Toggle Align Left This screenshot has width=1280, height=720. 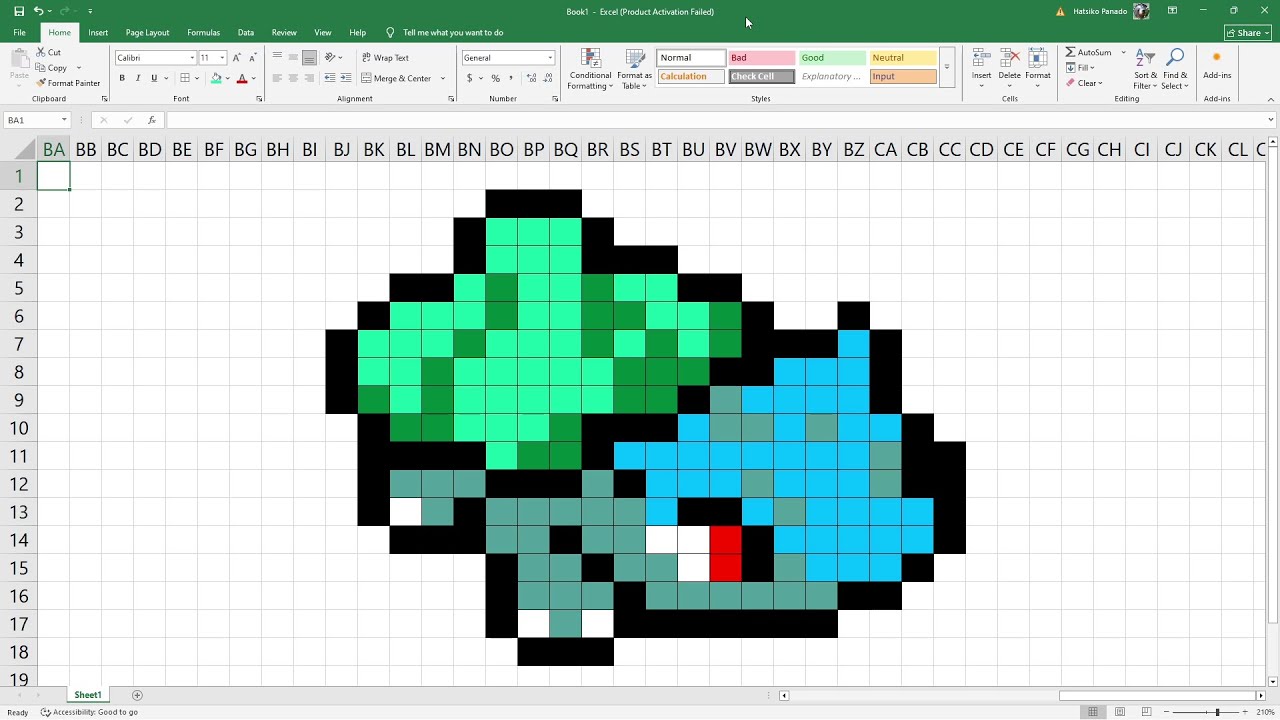(x=277, y=78)
